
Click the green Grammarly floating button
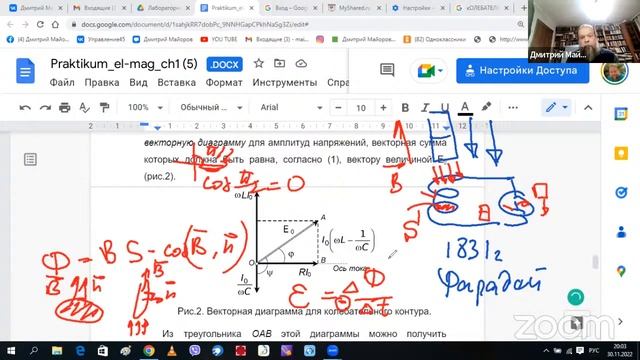coord(576,297)
